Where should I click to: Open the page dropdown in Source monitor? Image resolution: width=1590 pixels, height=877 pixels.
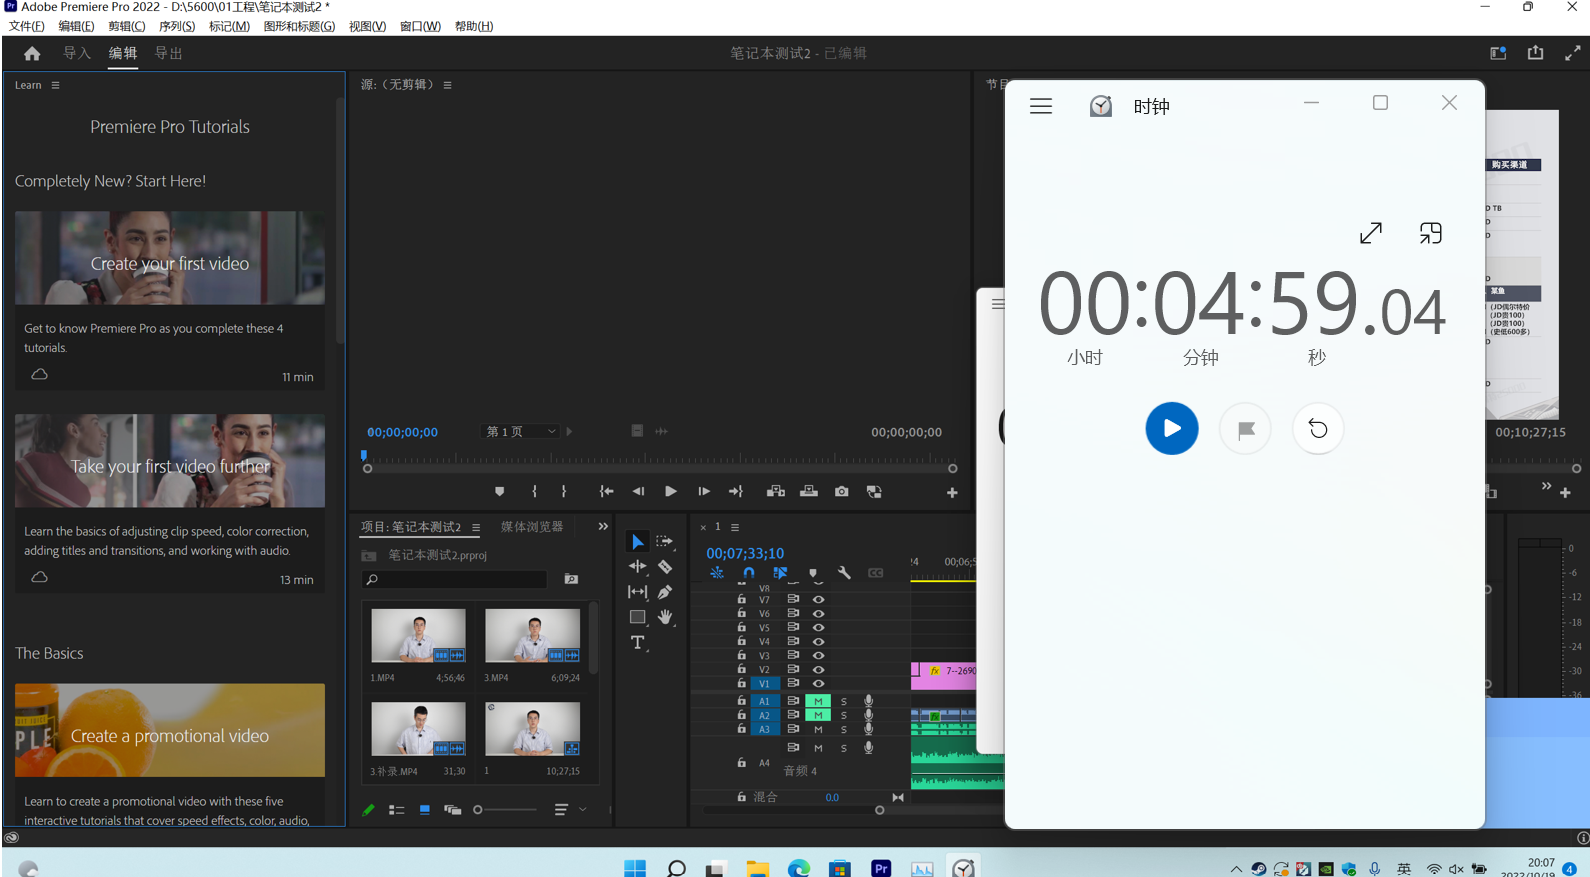(521, 432)
